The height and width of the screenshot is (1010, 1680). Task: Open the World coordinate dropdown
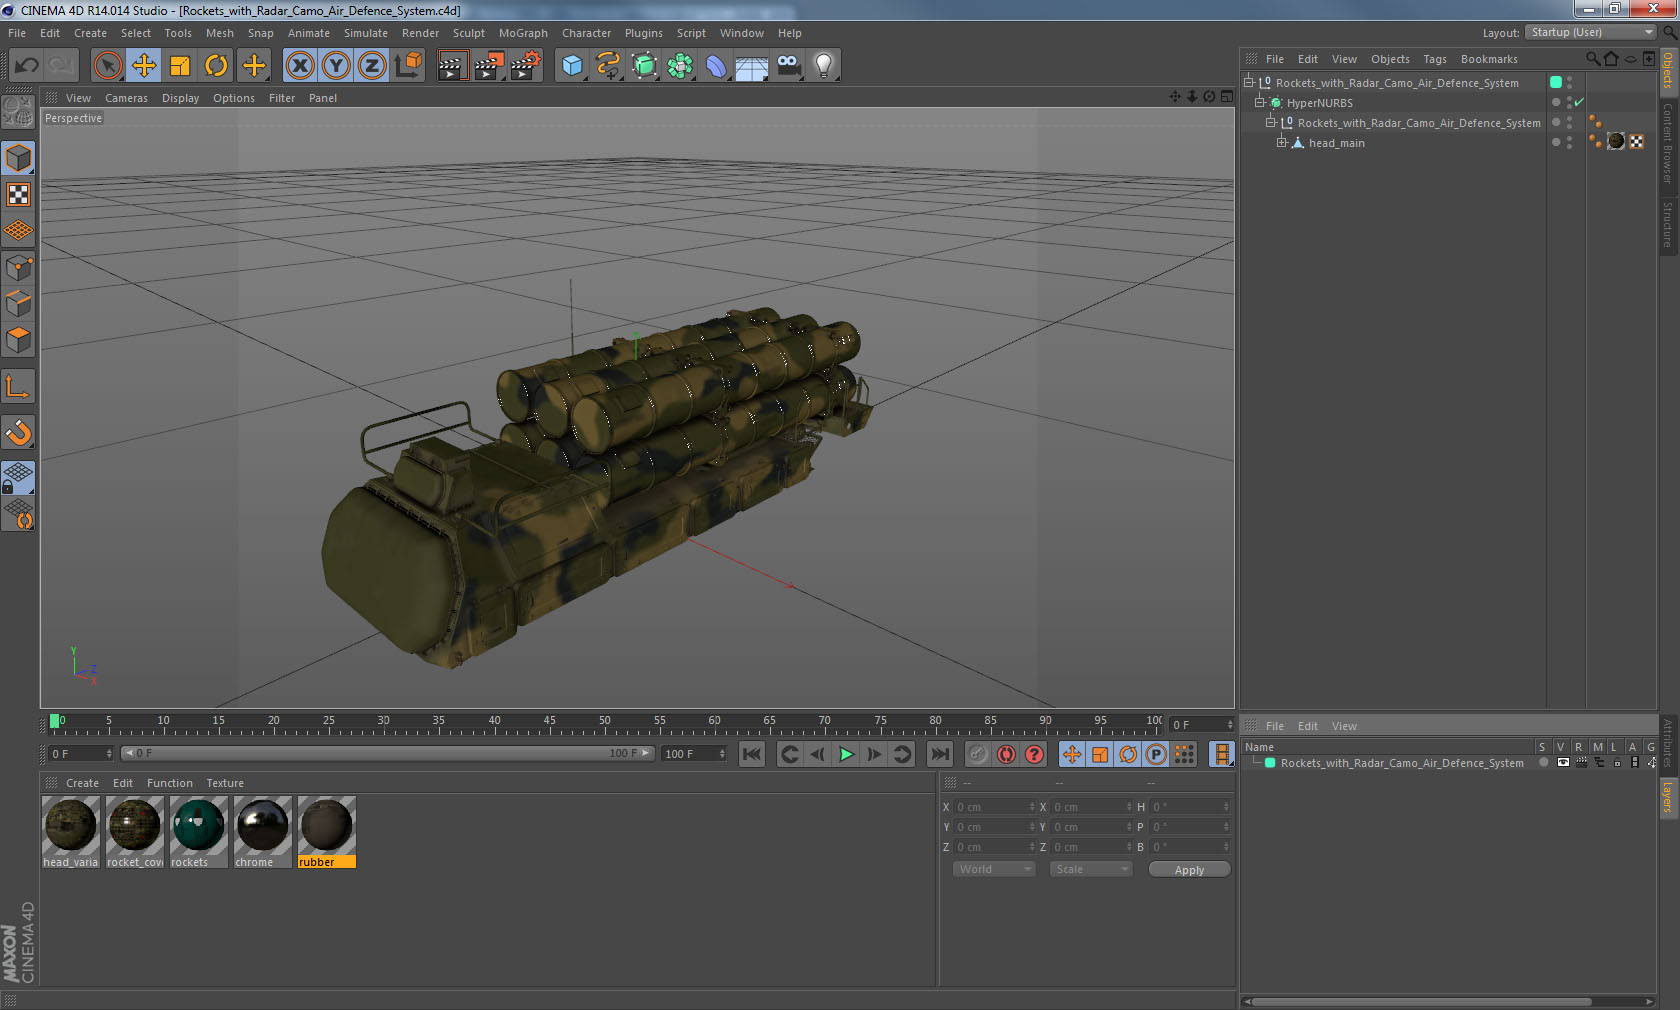click(x=994, y=869)
